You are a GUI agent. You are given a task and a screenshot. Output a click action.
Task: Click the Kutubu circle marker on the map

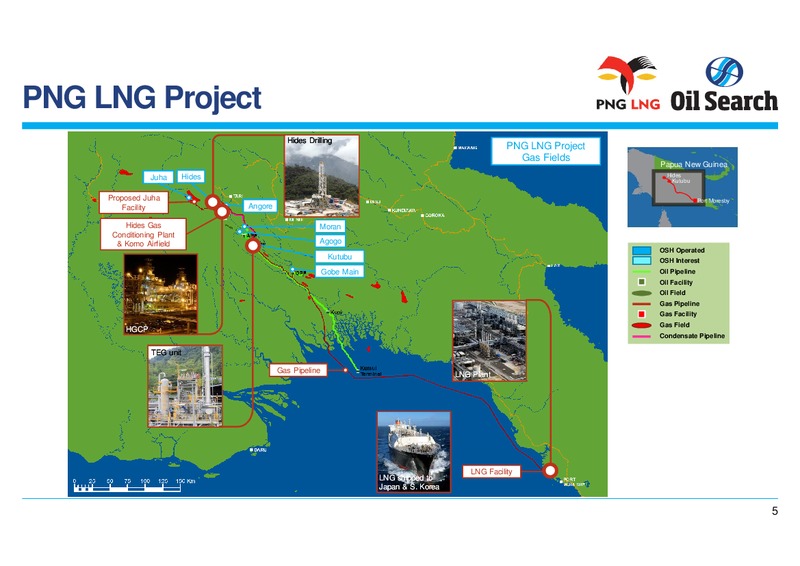pyautogui.click(x=253, y=246)
